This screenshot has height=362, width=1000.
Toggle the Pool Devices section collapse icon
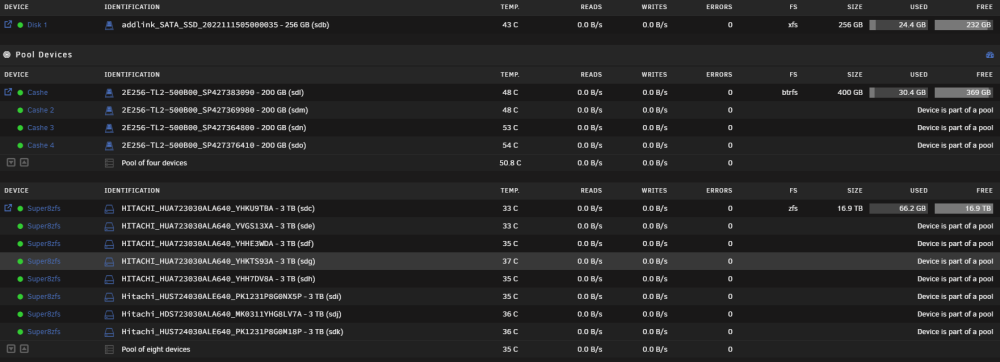click(x=7, y=55)
